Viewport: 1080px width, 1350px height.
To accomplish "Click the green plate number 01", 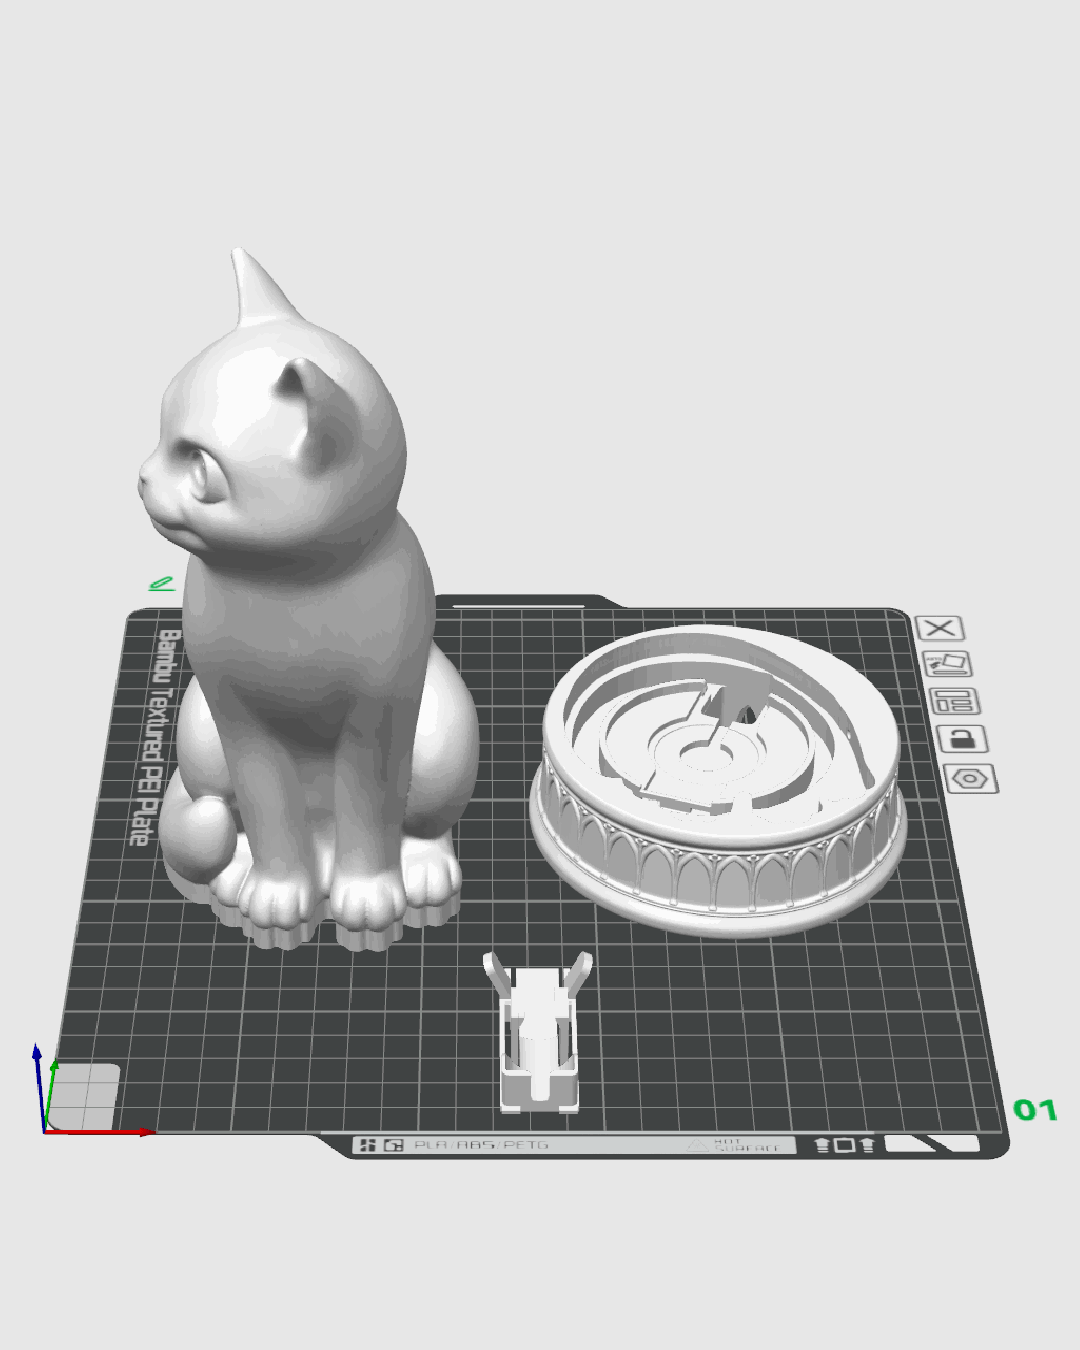I will pyautogui.click(x=1035, y=1110).
